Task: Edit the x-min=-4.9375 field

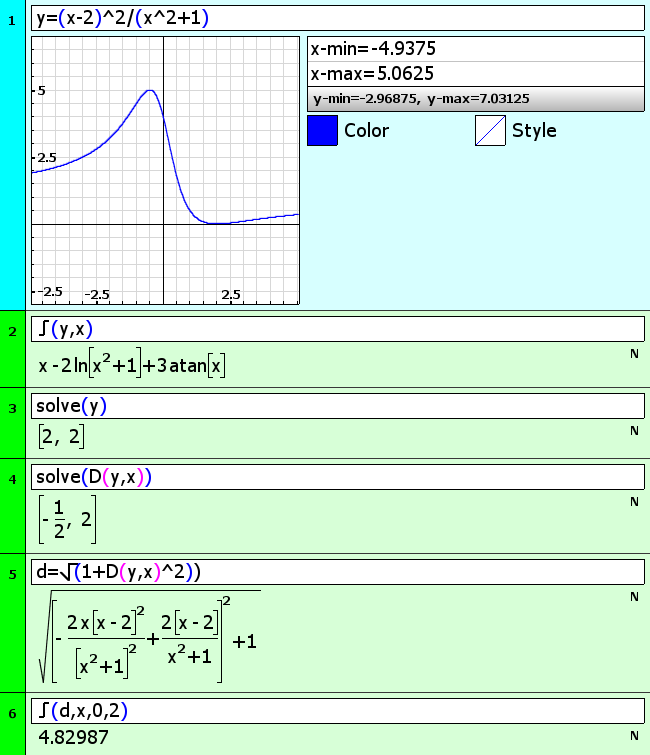Action: [475, 50]
